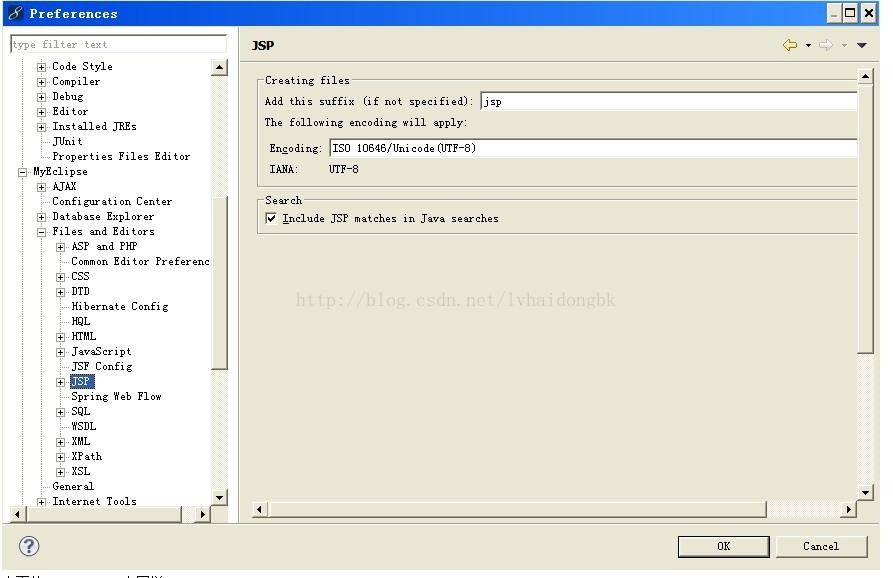Expand the XML tree node
The width and height of the screenshot is (893, 578).
click(x=60, y=442)
